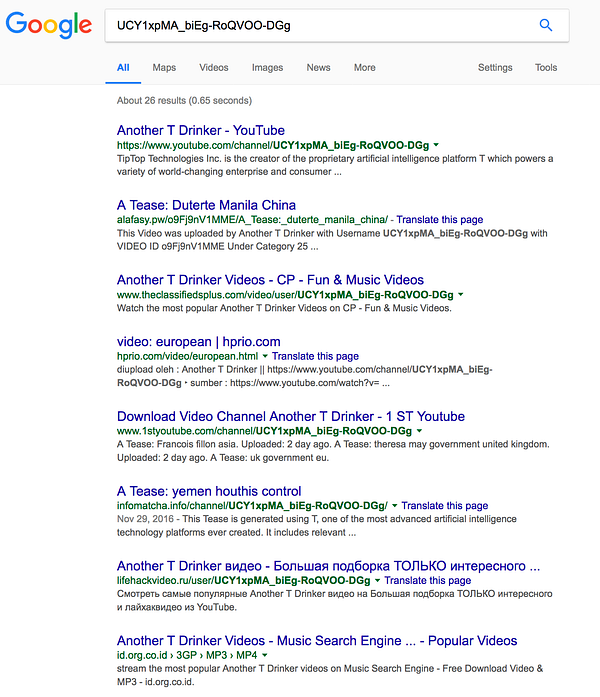
Task: Expand dropdown arrow beside 1styoutube.com URL
Action: point(419,431)
